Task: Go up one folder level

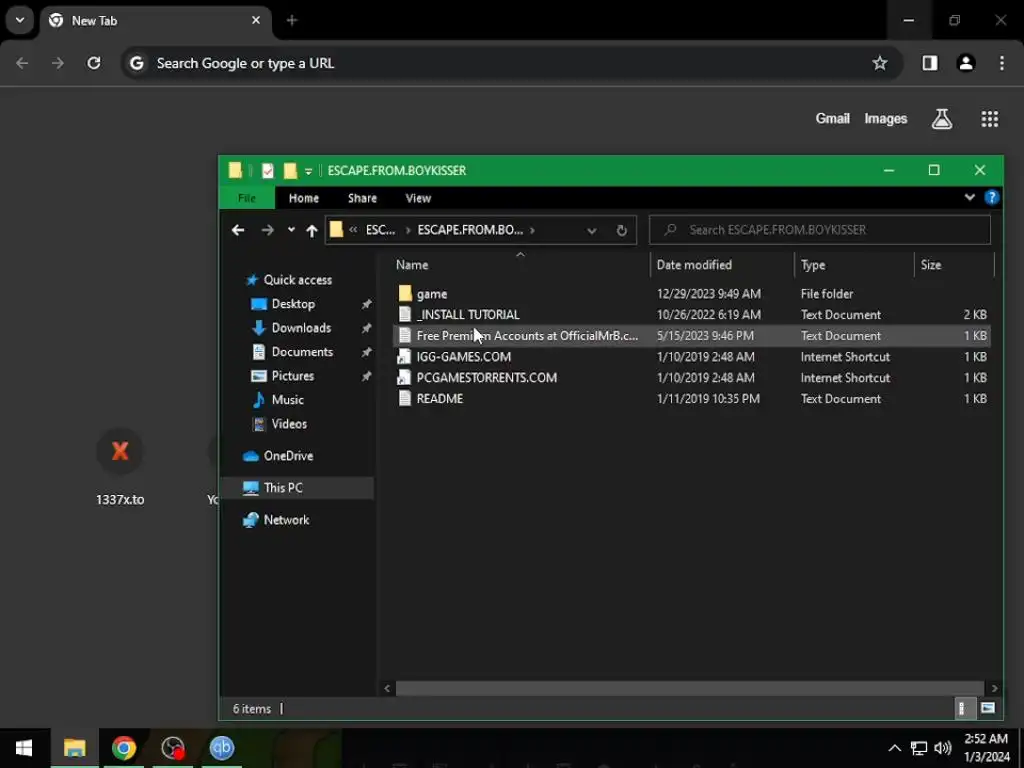Action: point(312,230)
